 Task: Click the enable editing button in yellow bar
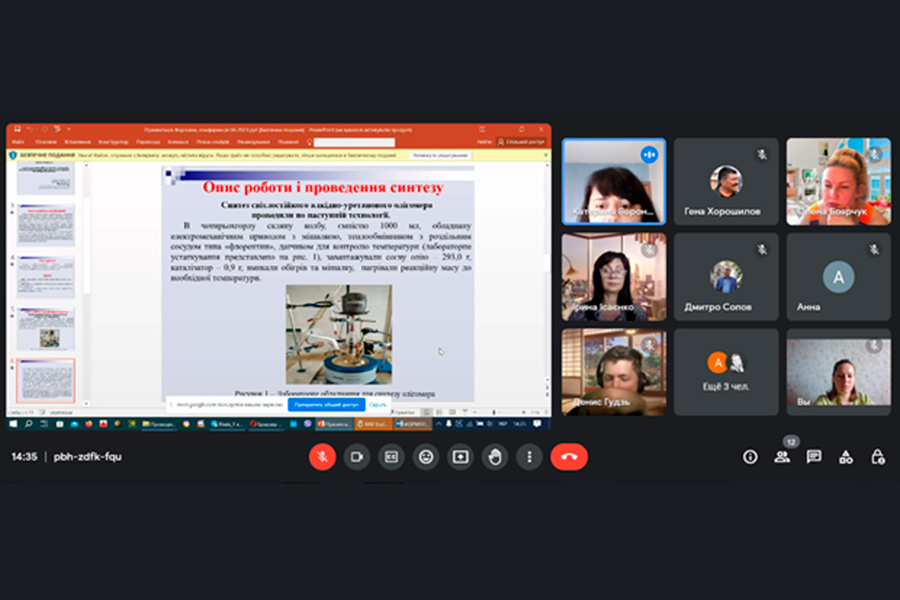(x=440, y=155)
